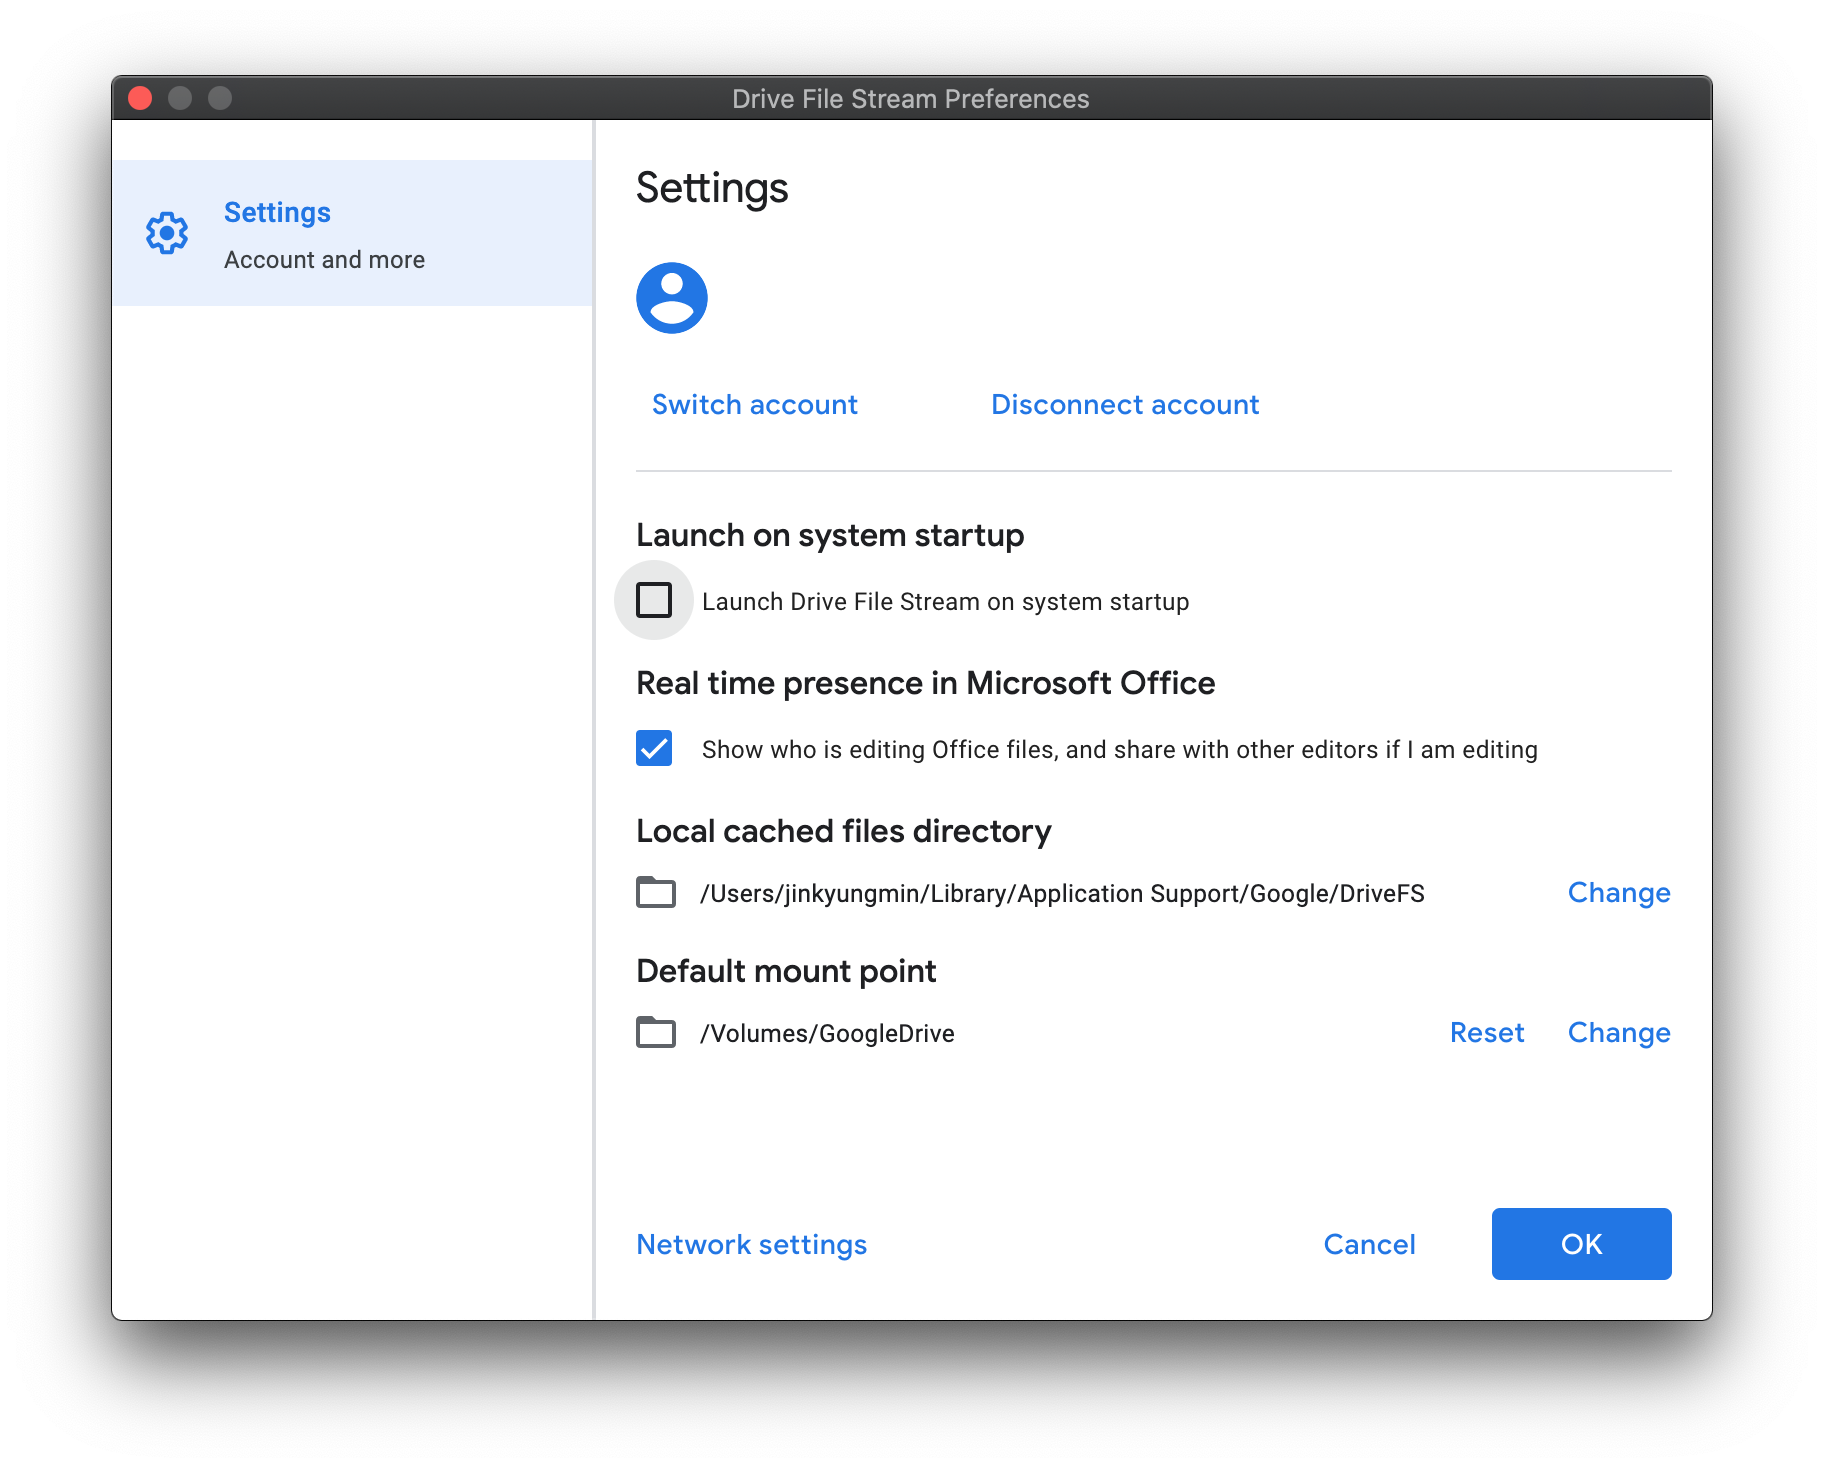Viewport: 1824px width, 1468px height.
Task: Change the default mount point
Action: coord(1619,1032)
